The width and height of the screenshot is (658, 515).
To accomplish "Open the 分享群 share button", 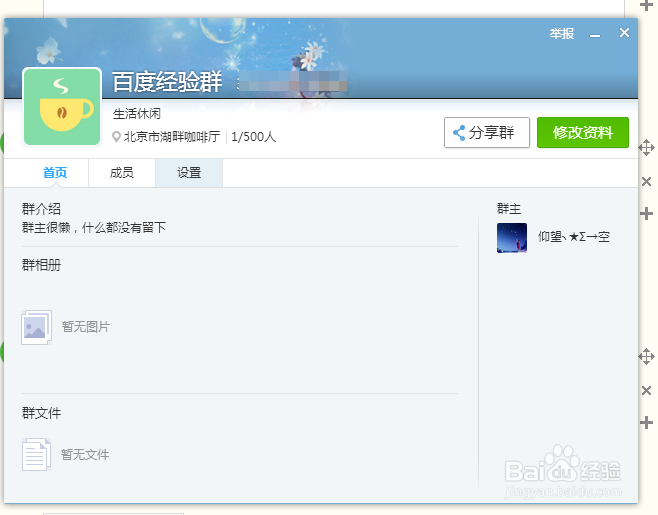I will point(487,133).
